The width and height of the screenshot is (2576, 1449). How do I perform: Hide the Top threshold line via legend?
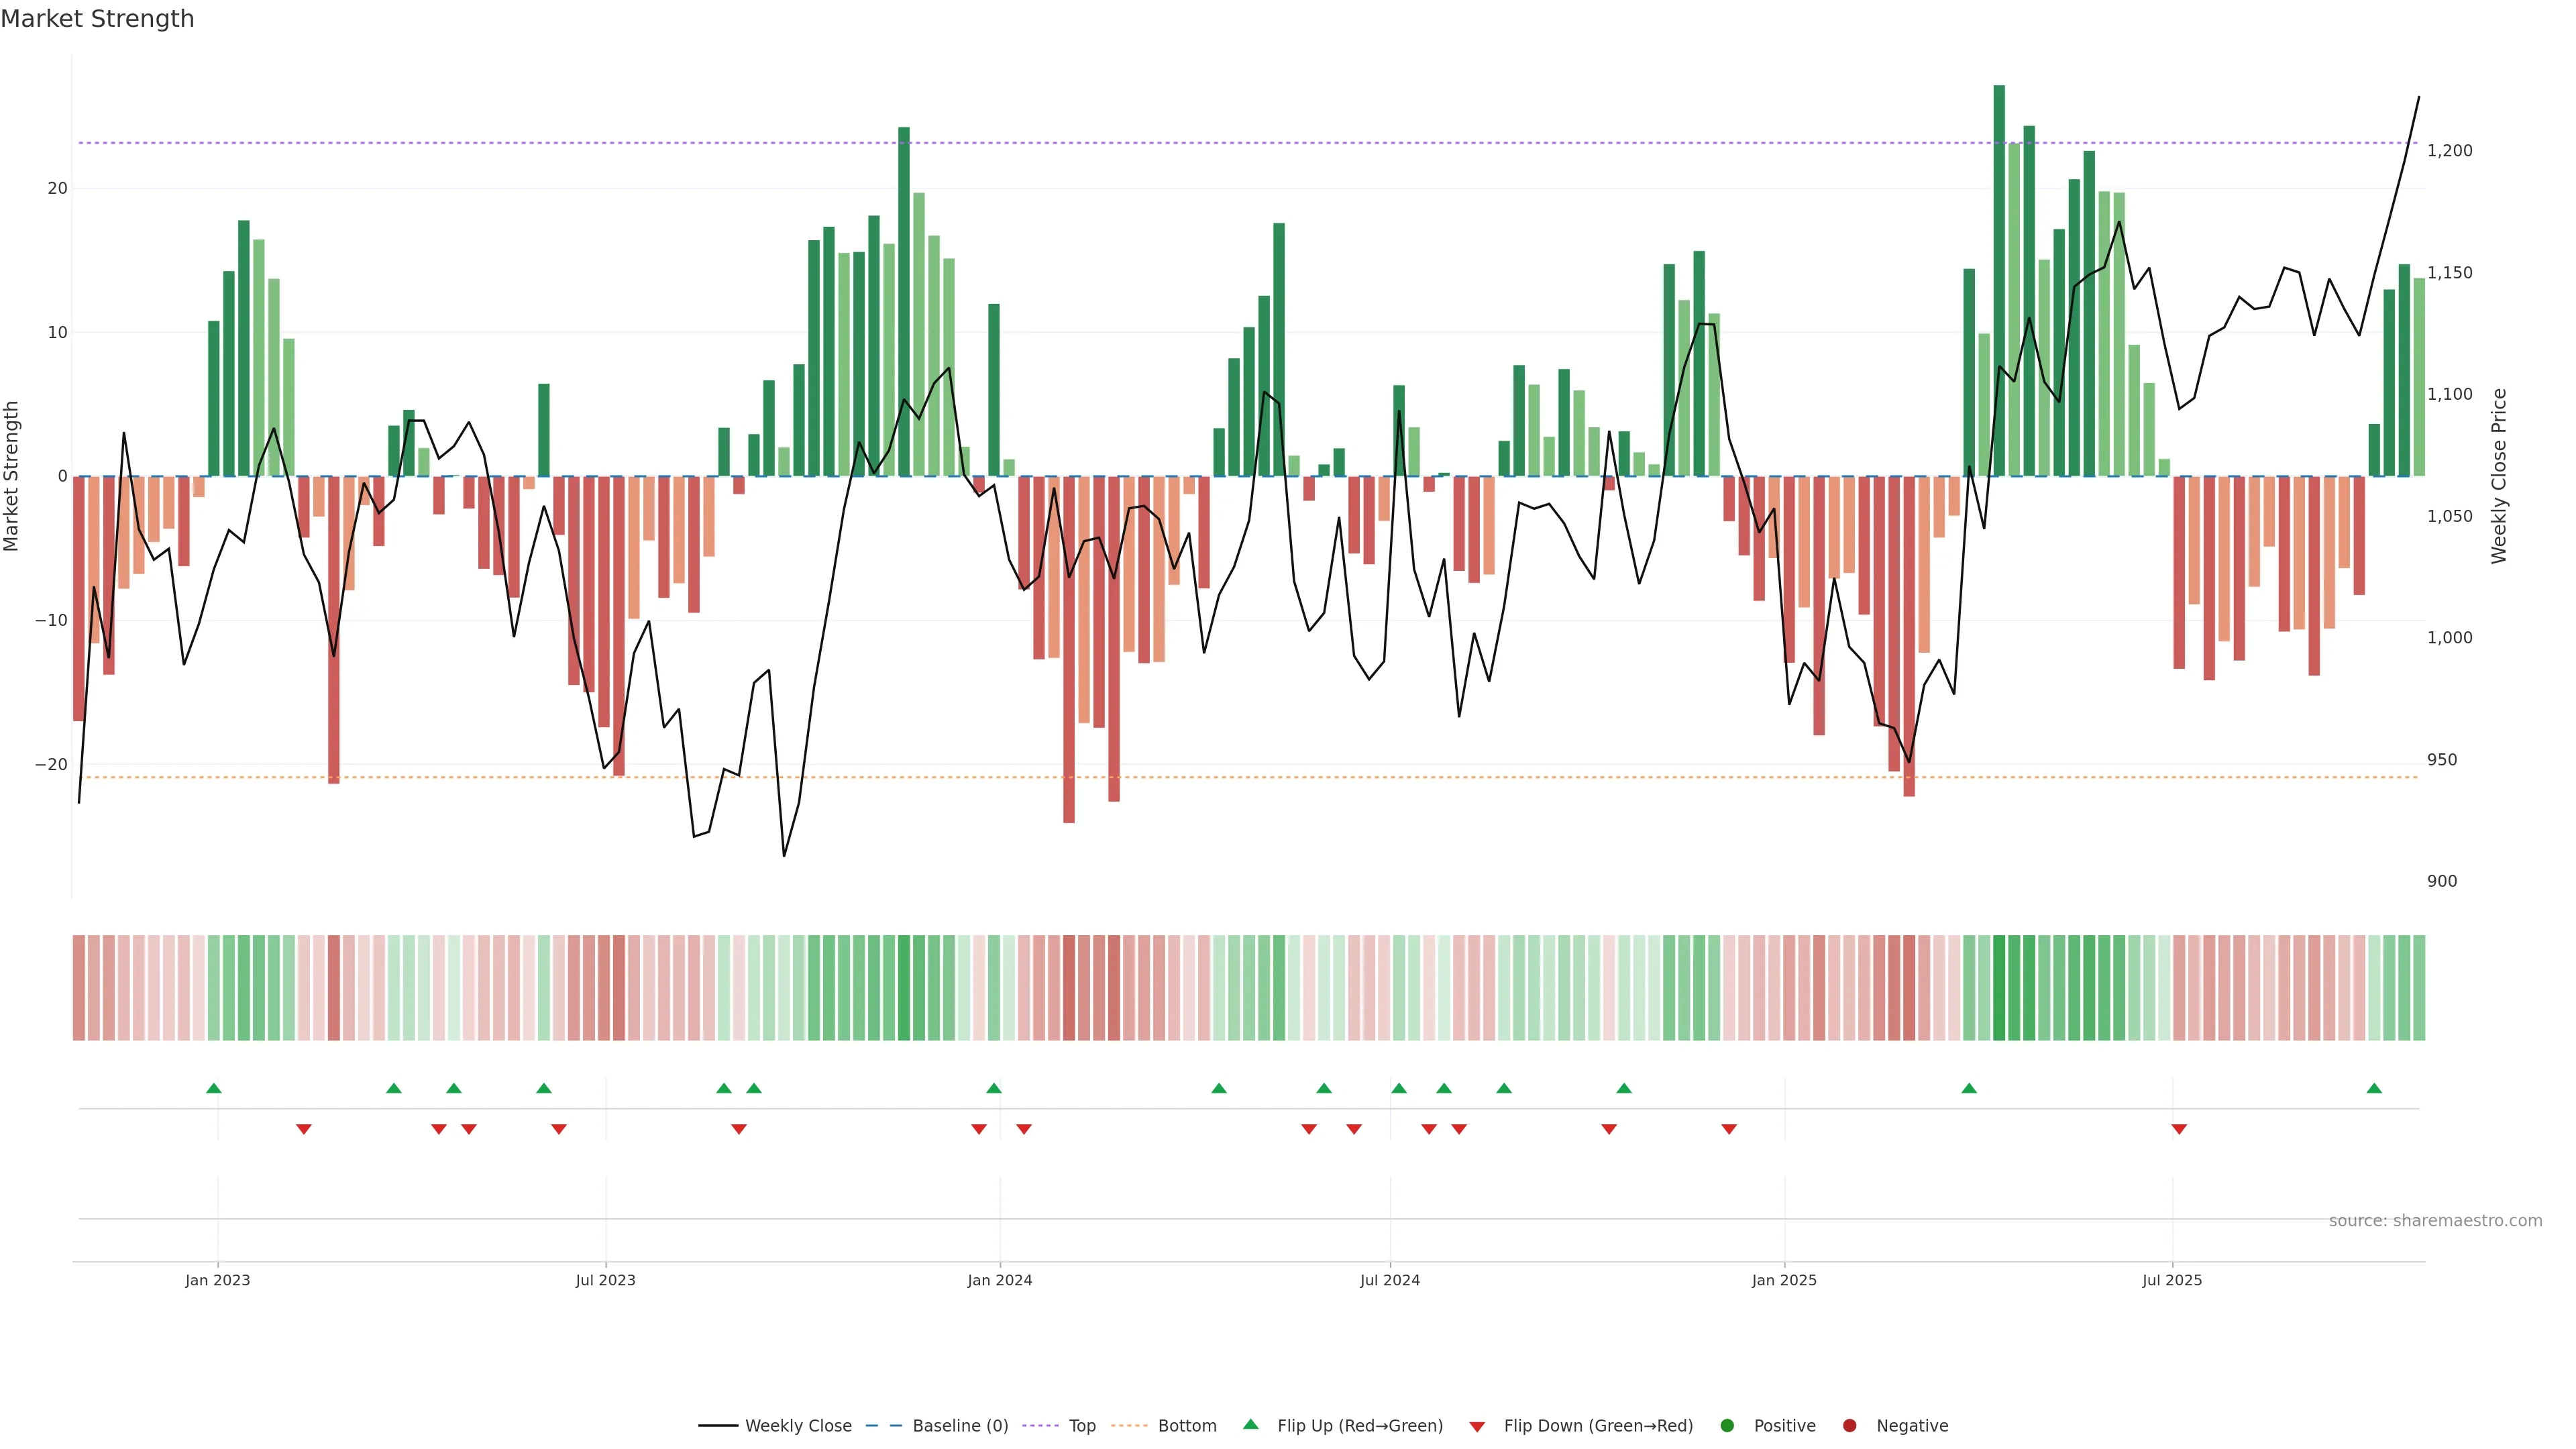pyautogui.click(x=1081, y=1425)
